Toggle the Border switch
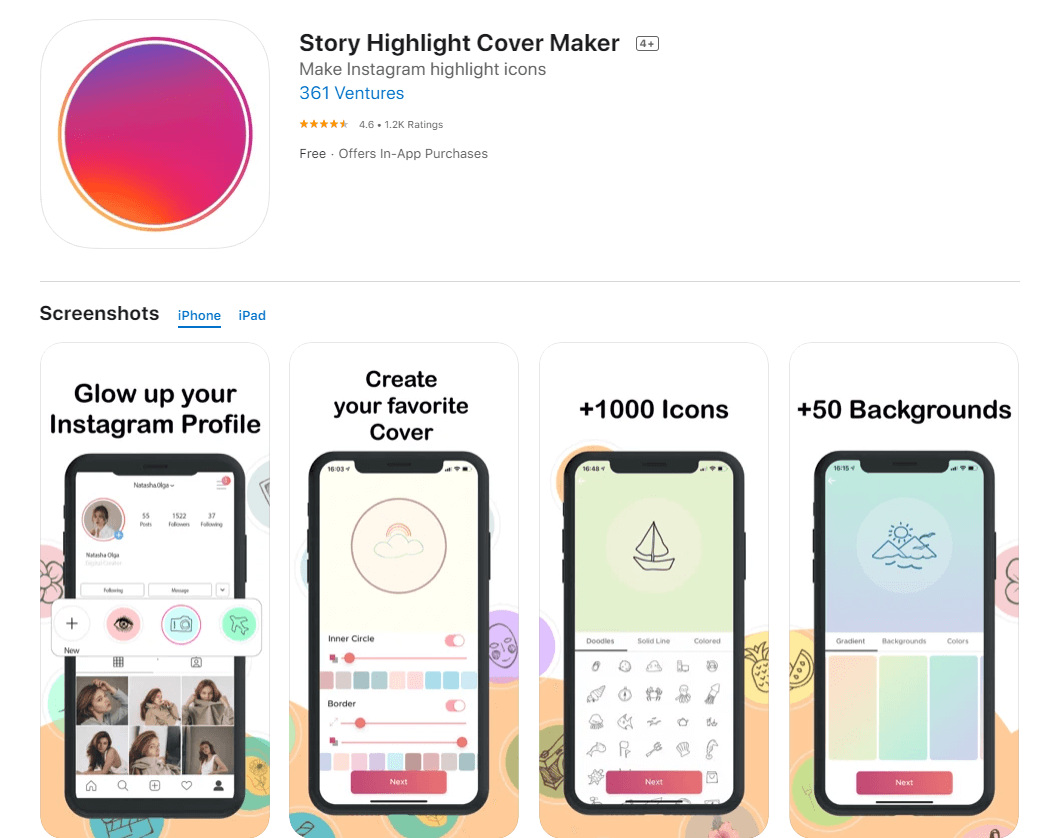 point(455,705)
